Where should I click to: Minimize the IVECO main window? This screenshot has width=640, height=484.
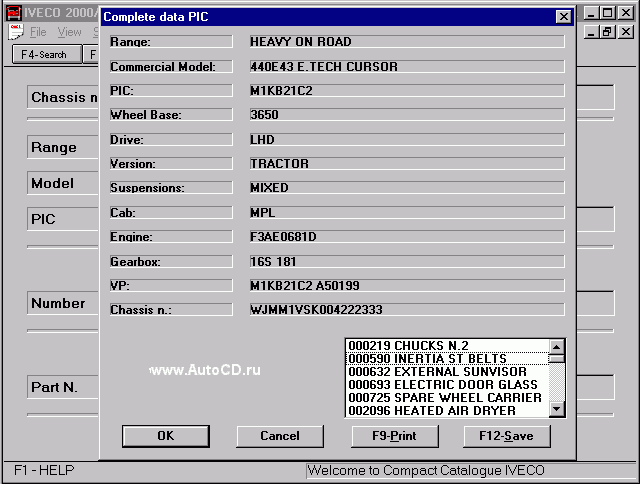[591, 13]
